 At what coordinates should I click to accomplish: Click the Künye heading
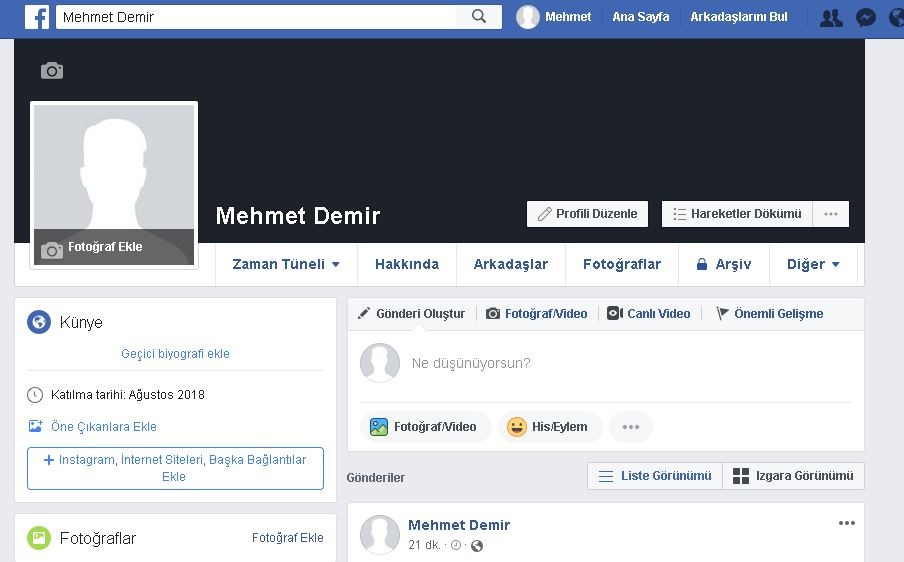pos(81,322)
